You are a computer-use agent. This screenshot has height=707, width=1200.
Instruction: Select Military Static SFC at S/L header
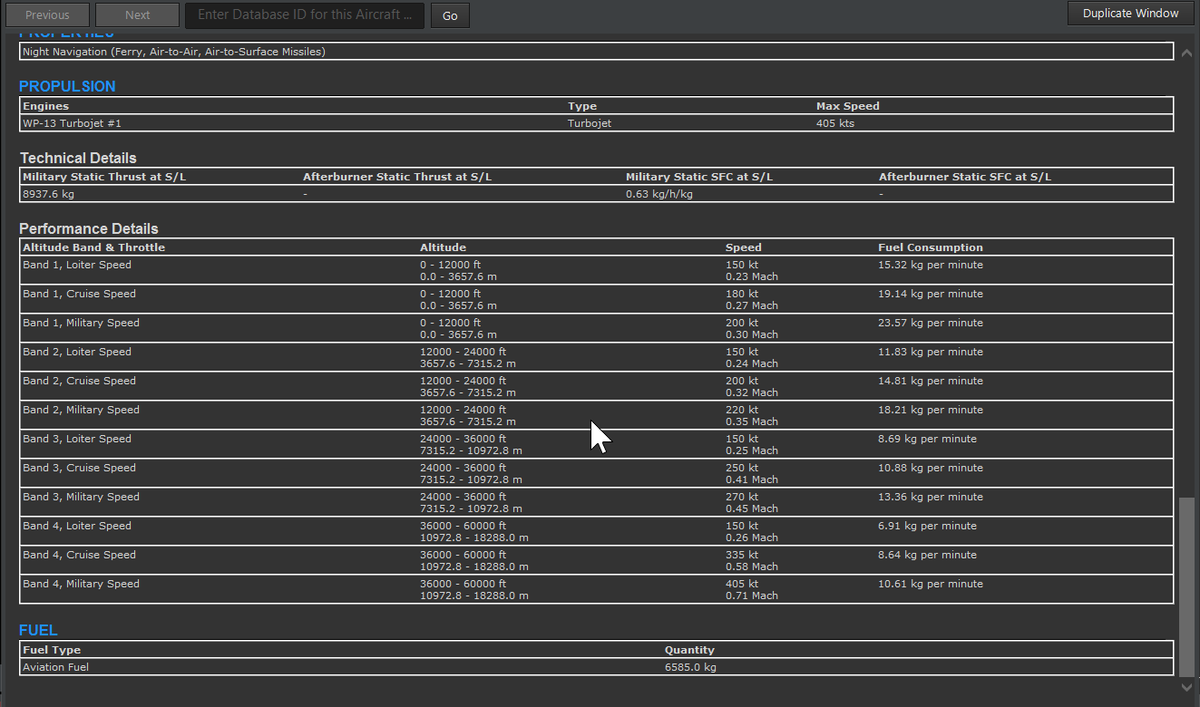pyautogui.click(x=699, y=177)
